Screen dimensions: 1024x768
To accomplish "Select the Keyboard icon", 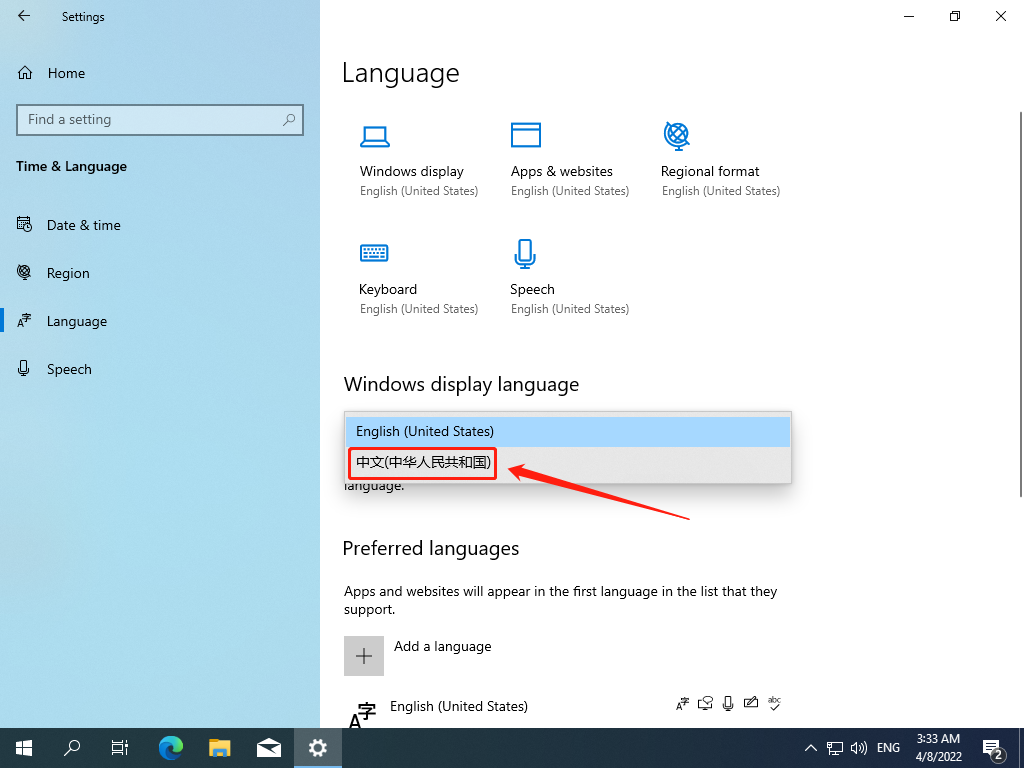I will [x=375, y=253].
